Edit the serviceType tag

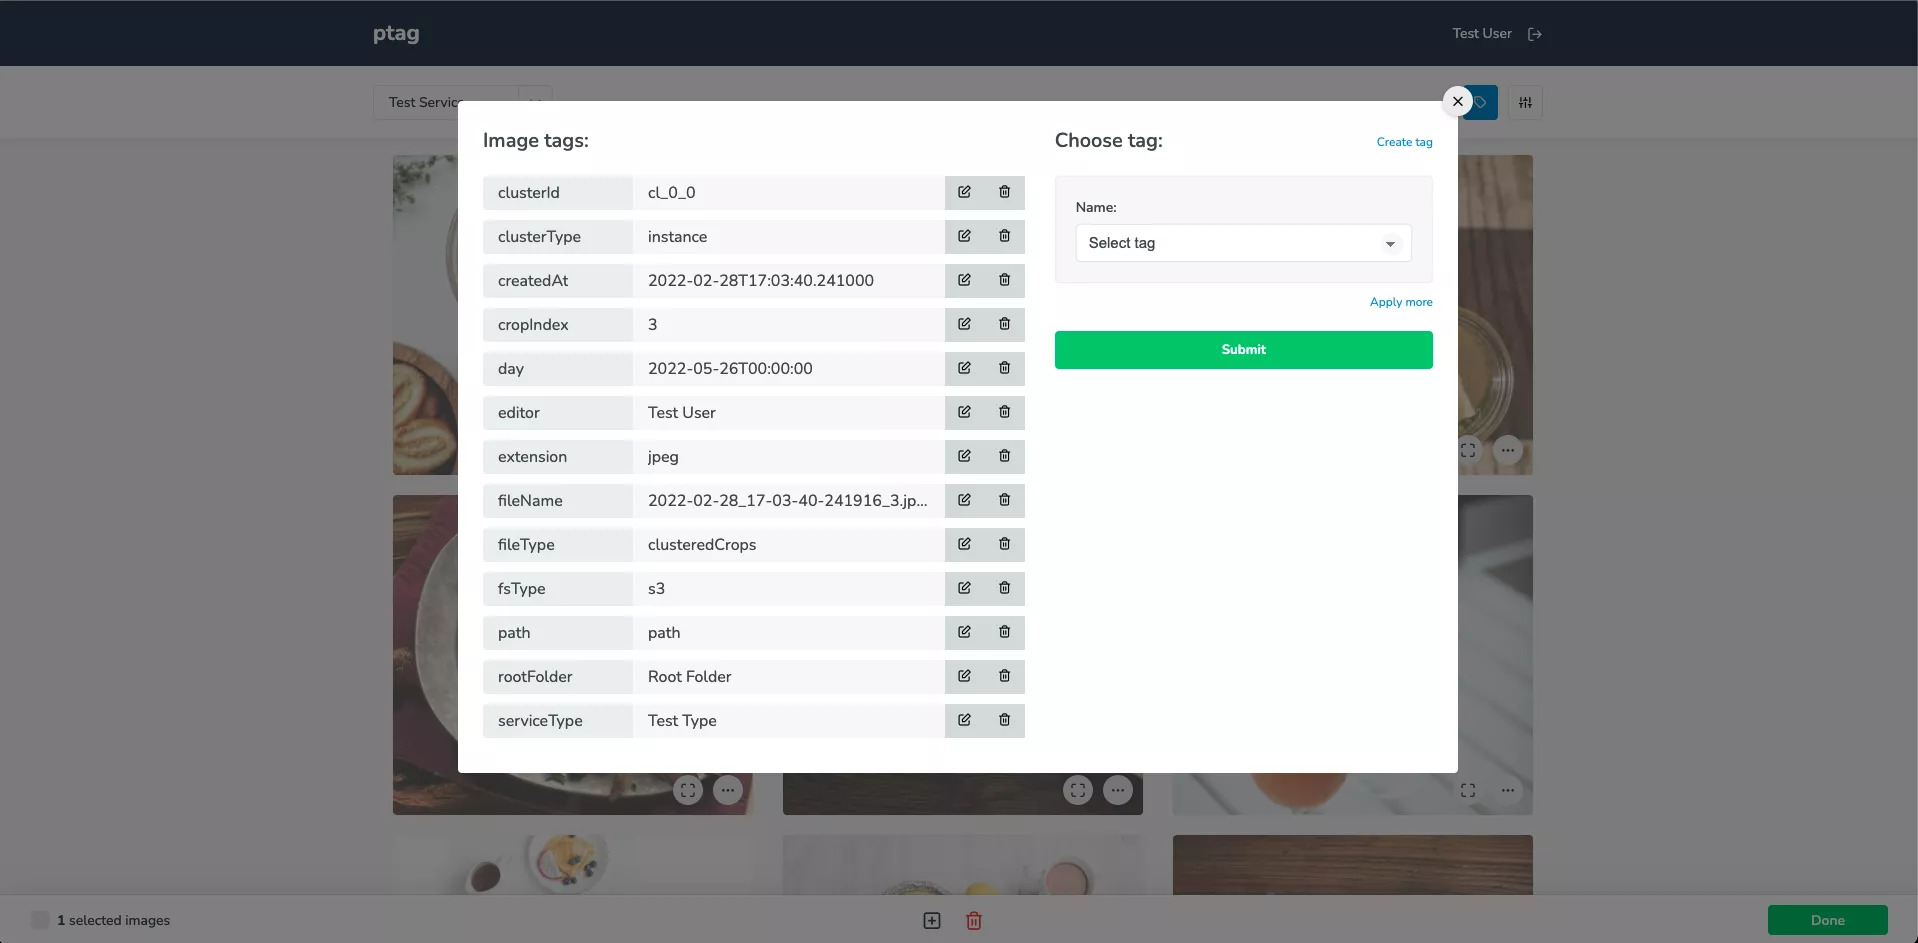[964, 720]
